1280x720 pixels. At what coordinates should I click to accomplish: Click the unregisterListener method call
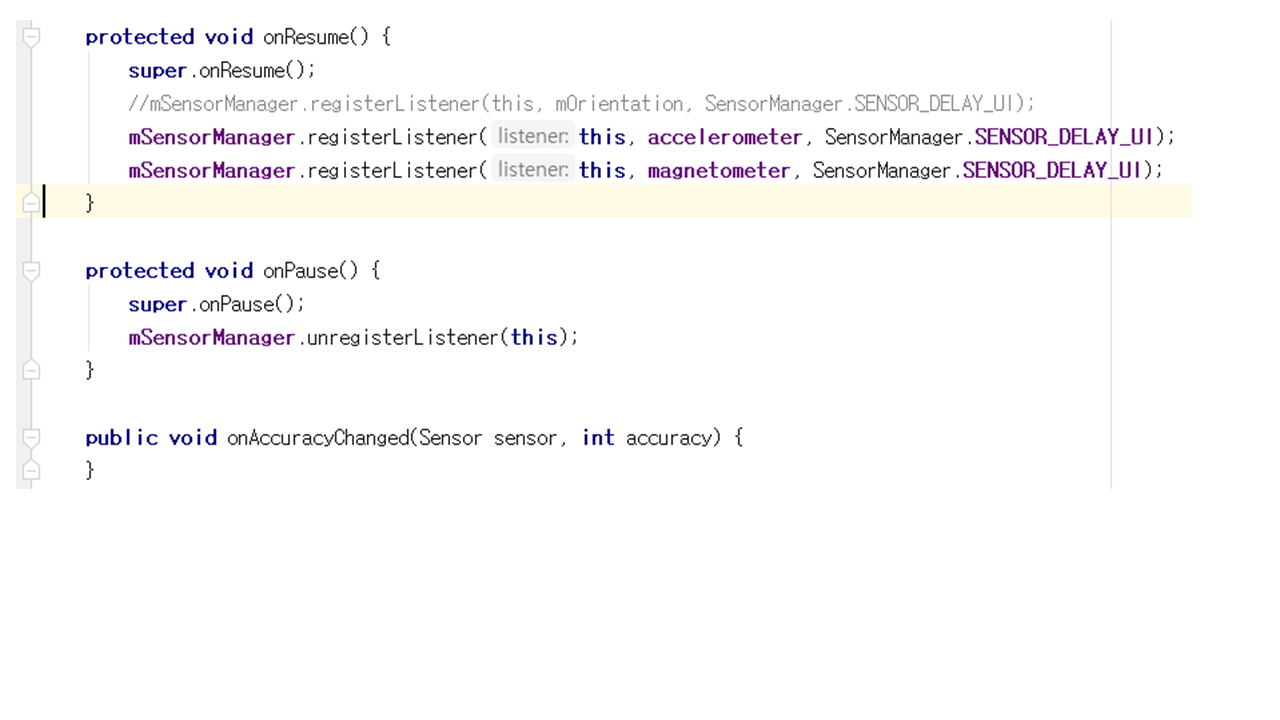(x=402, y=338)
